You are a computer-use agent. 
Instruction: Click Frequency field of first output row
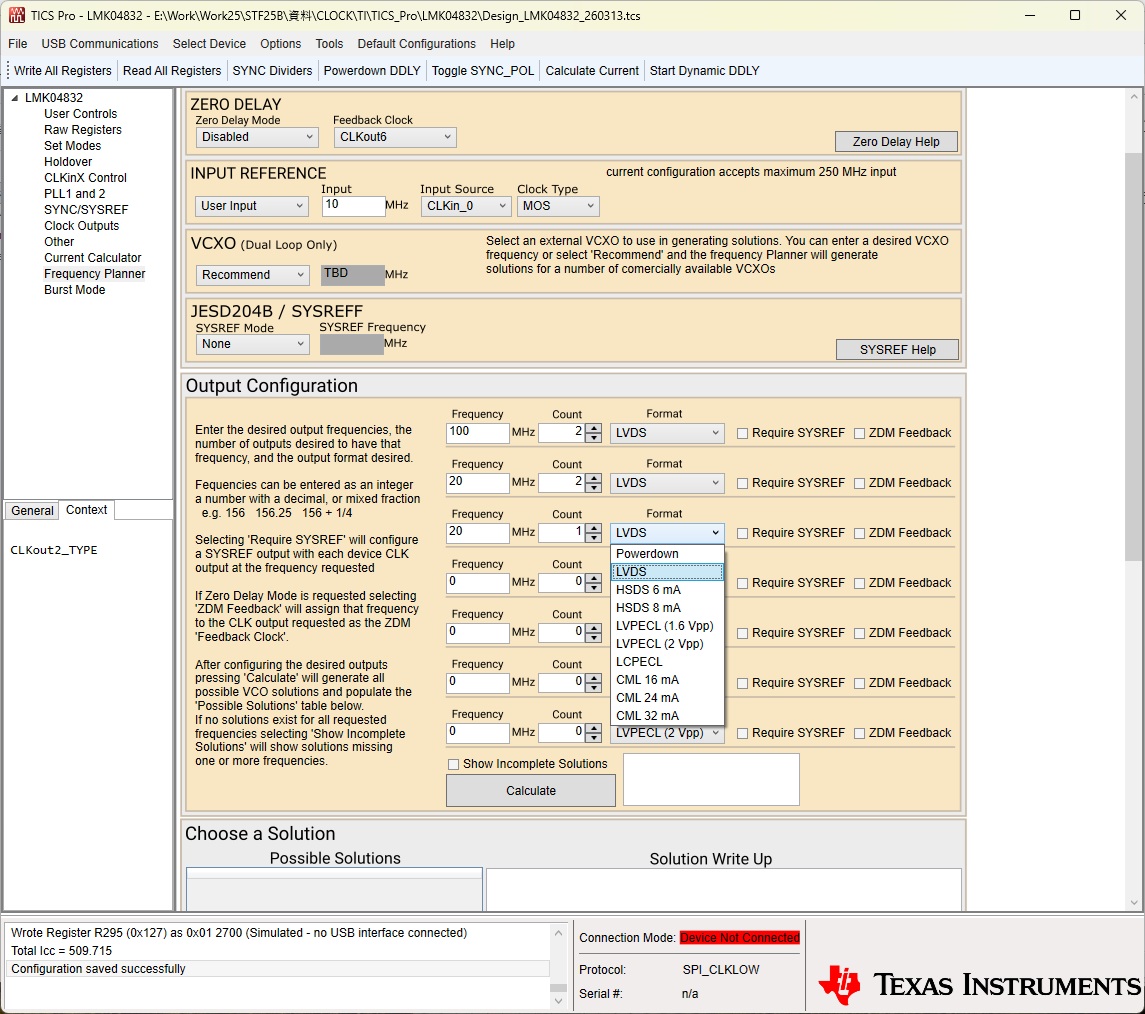[x=478, y=433]
